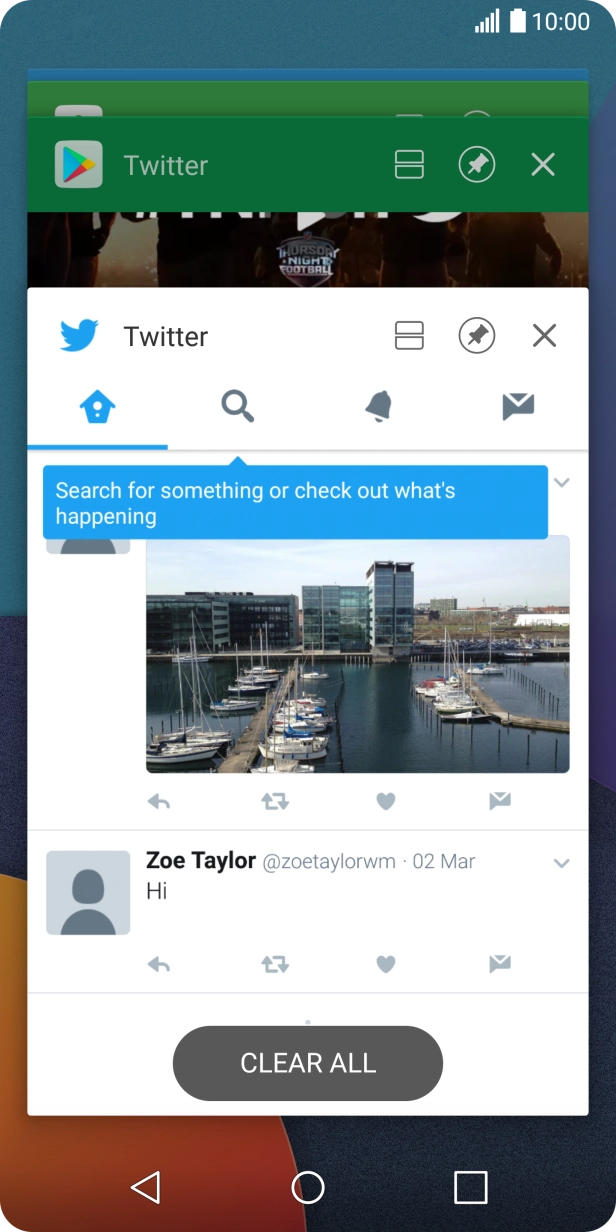
Task: Open the direct messages envelope tab
Action: (x=518, y=407)
